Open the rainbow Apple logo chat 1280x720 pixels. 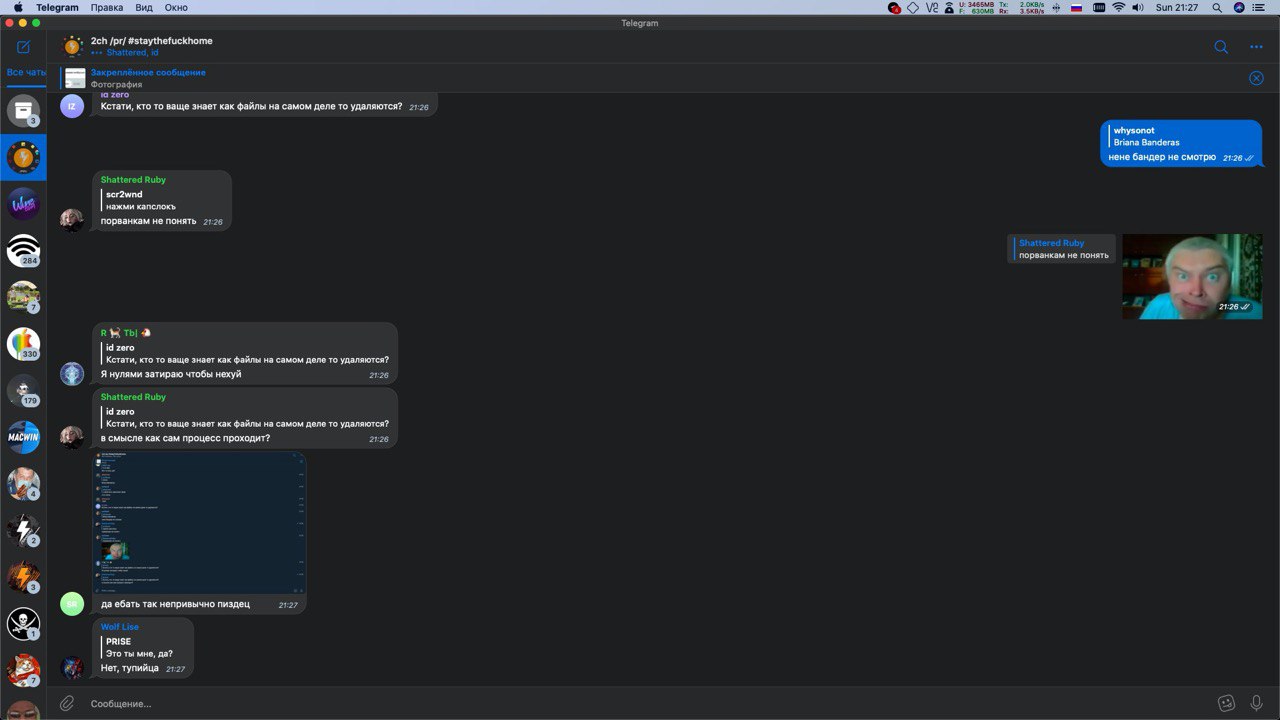23,344
